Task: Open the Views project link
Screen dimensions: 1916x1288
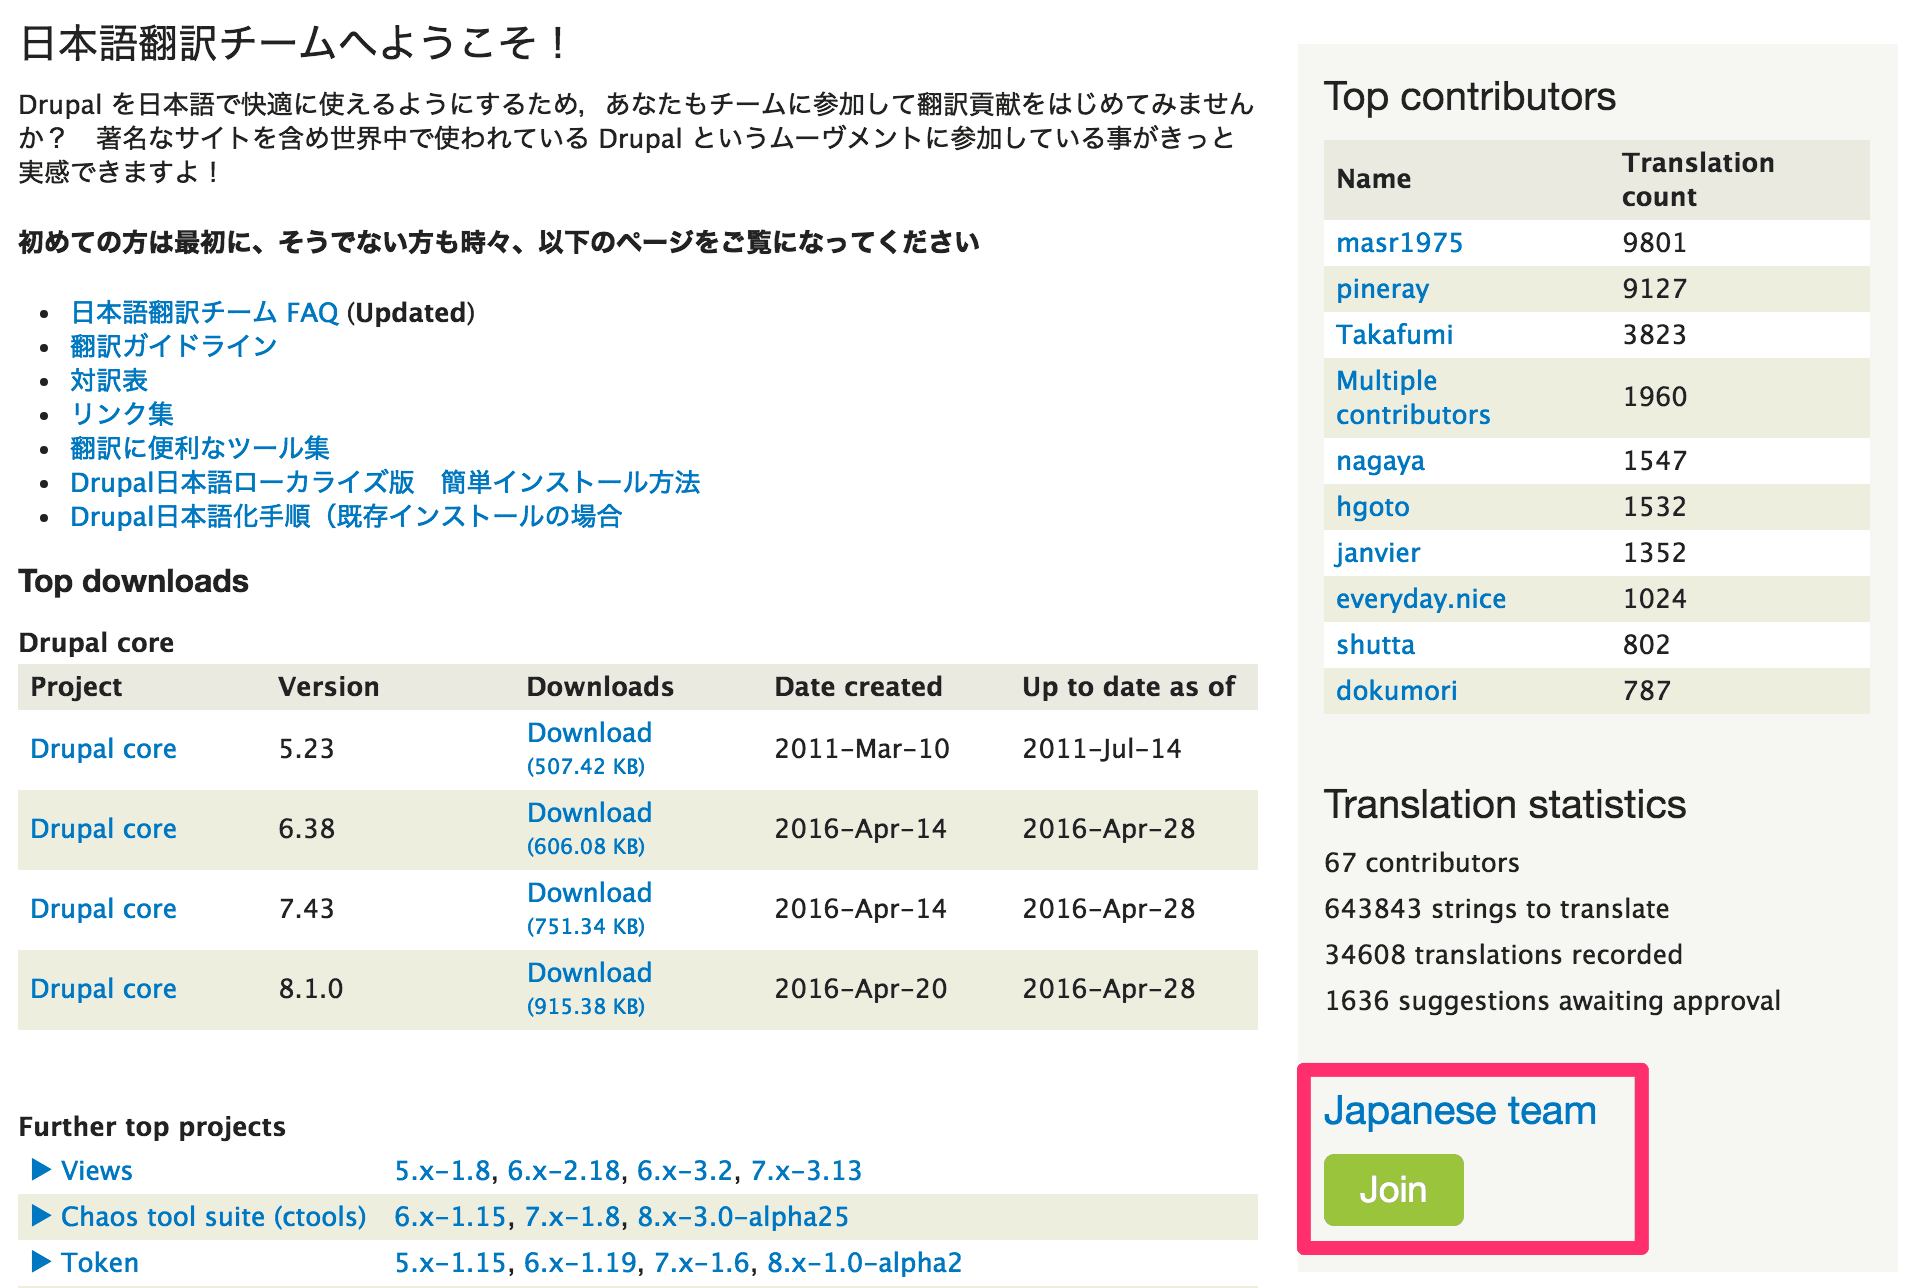Action: (x=96, y=1170)
